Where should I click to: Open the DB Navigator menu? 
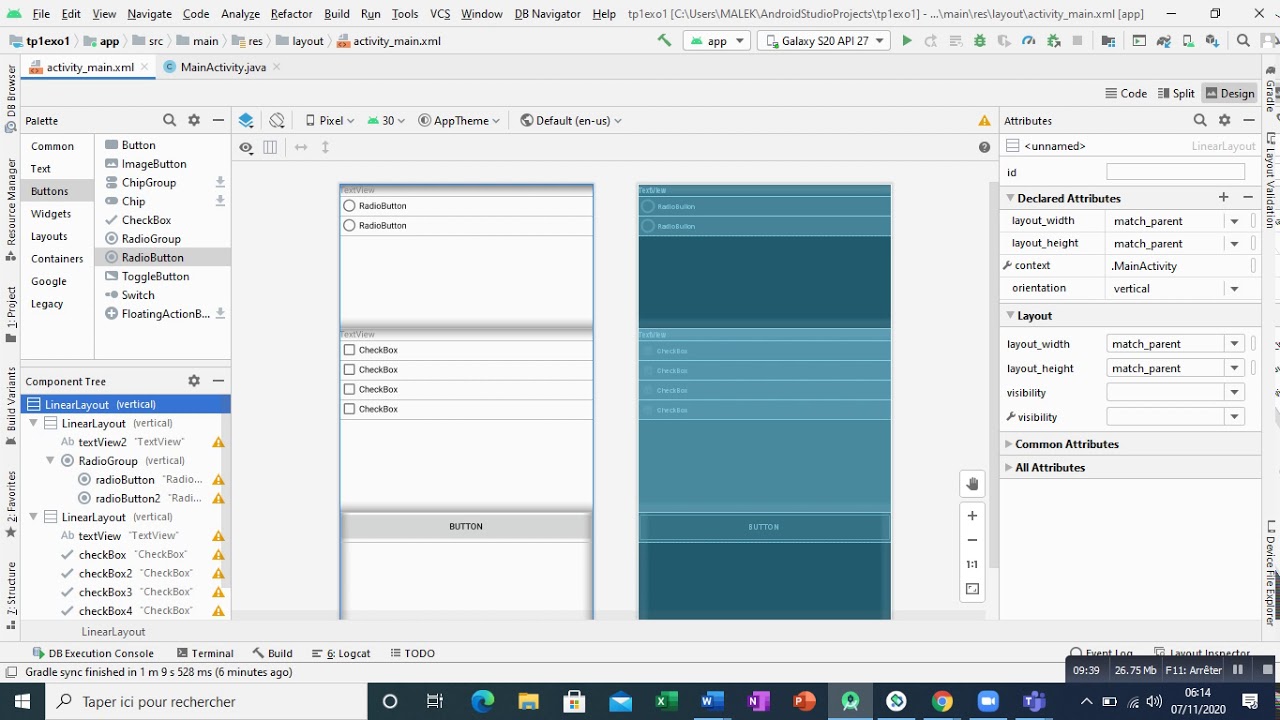[547, 14]
